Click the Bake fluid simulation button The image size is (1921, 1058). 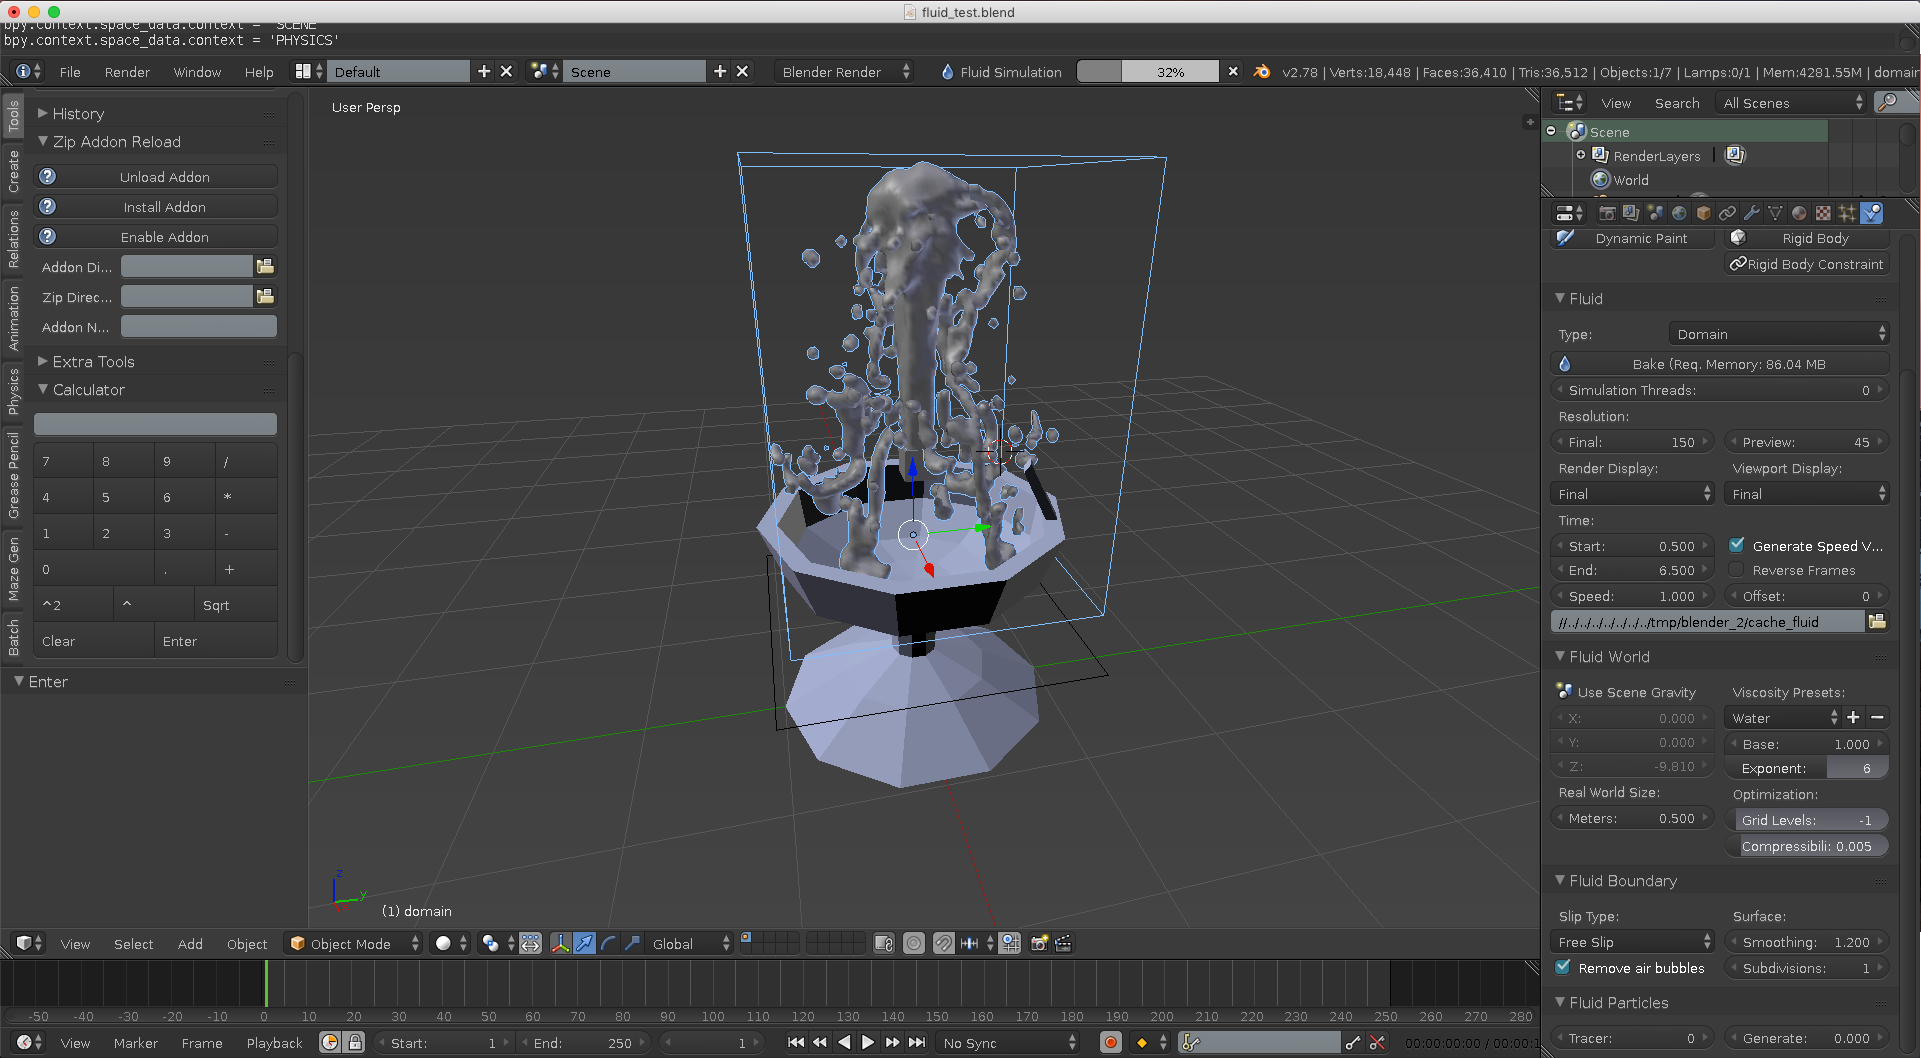pos(1720,364)
